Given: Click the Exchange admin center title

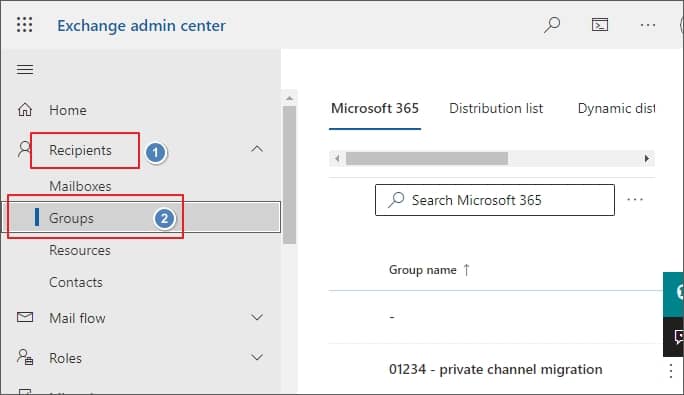Looking at the screenshot, I should pos(141,25).
